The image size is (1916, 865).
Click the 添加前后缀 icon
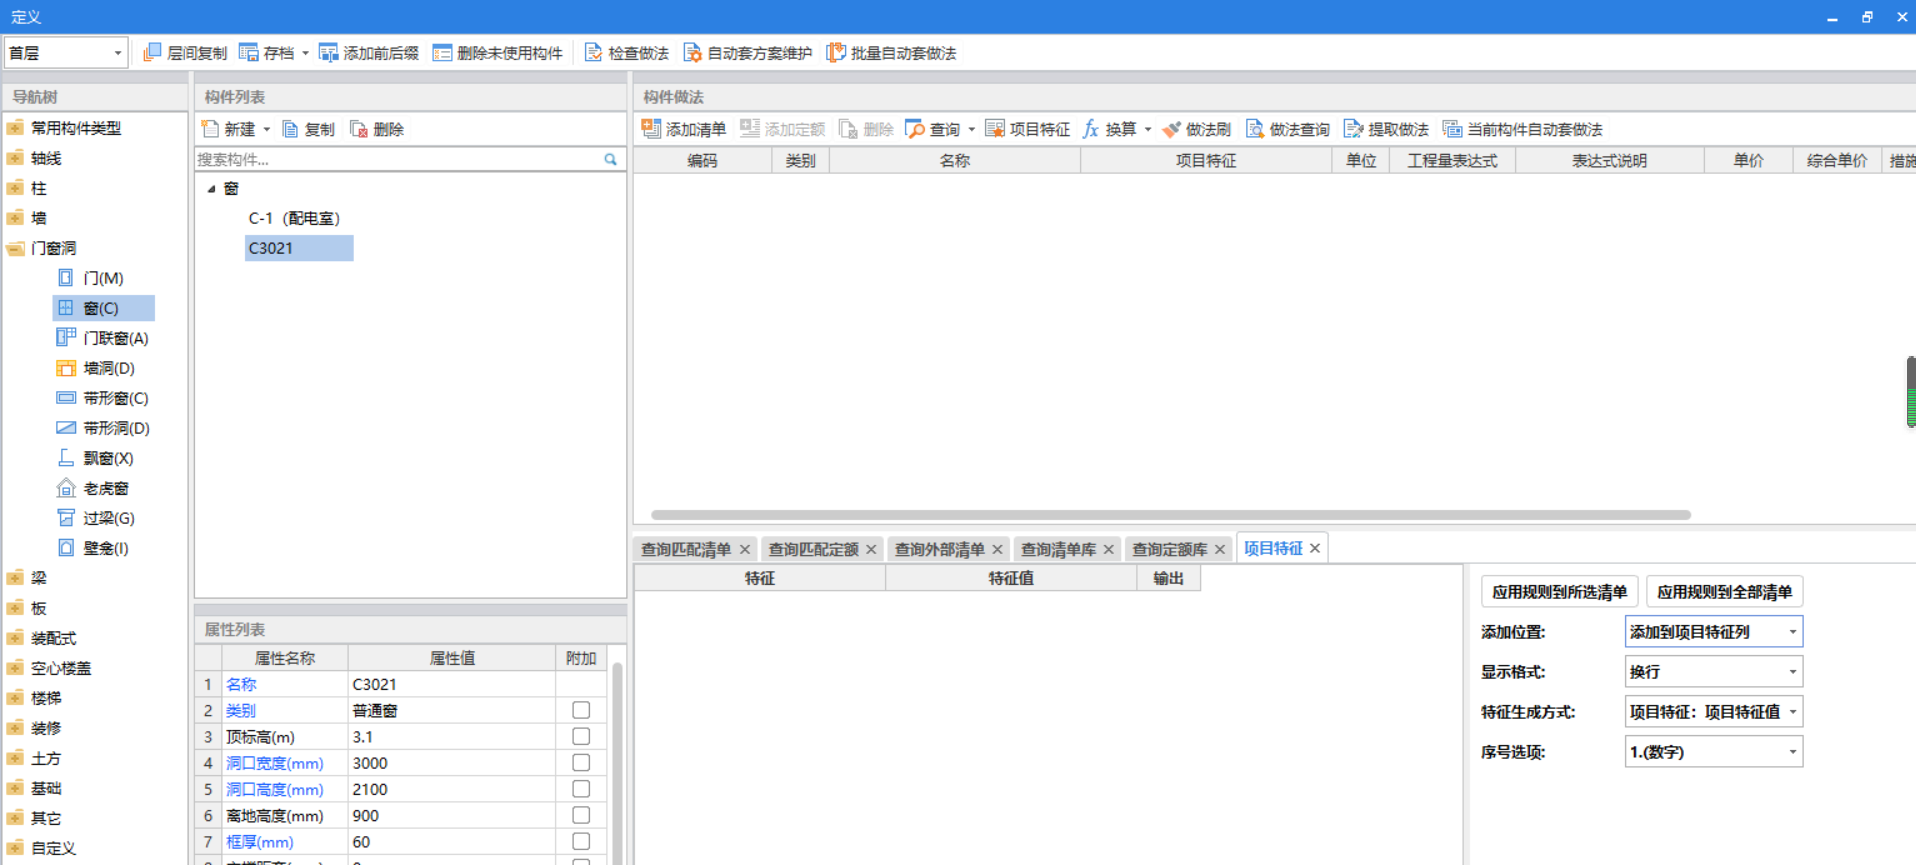(328, 53)
